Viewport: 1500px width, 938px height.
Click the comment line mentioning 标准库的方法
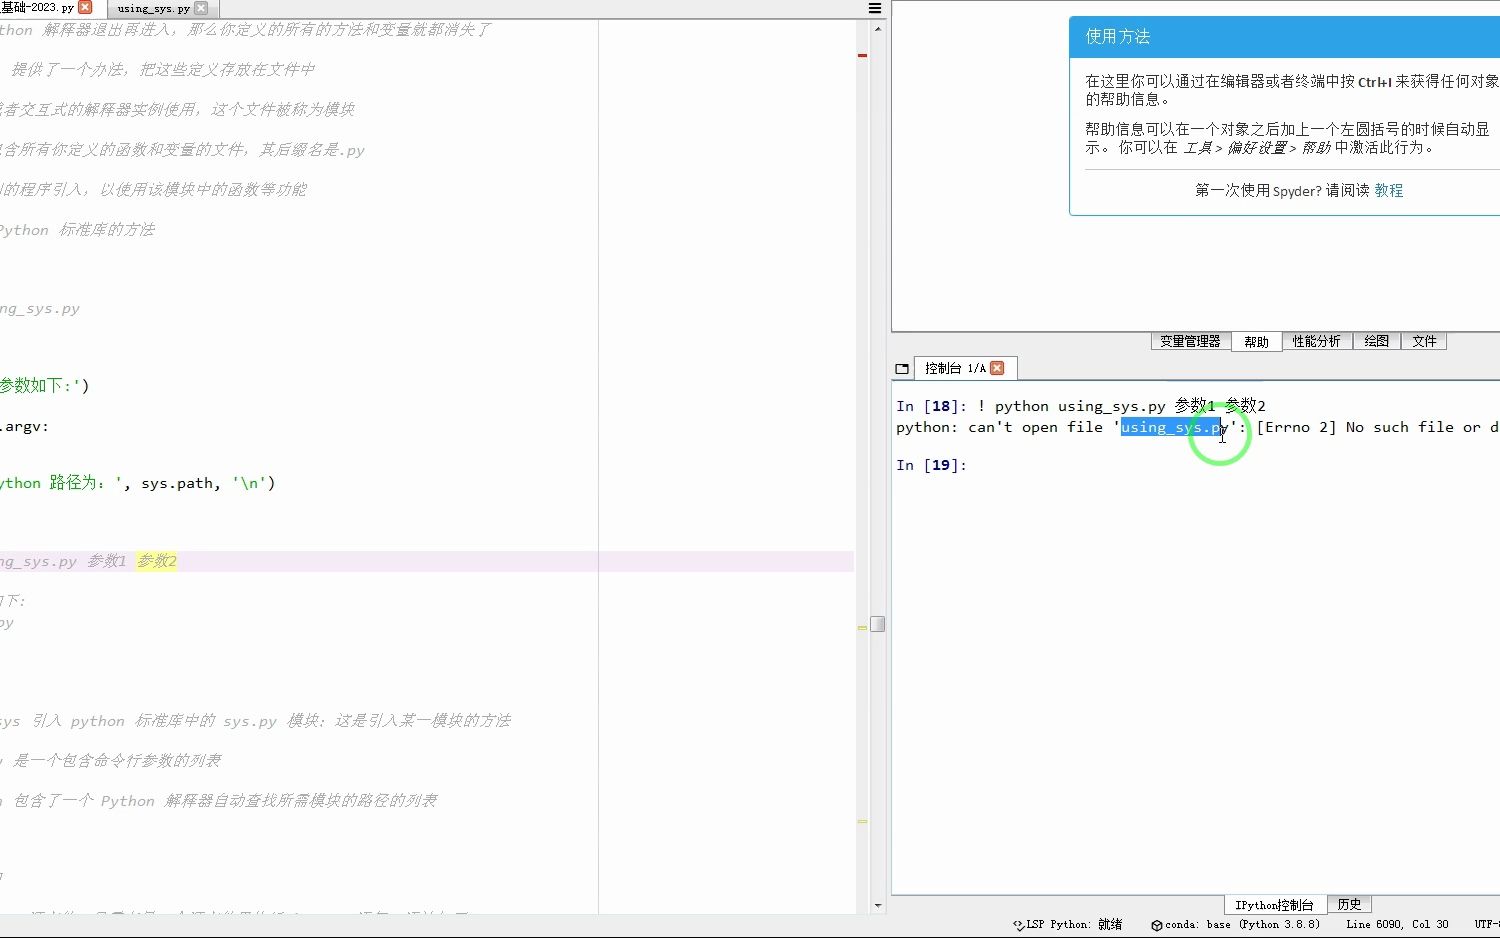tap(78, 229)
